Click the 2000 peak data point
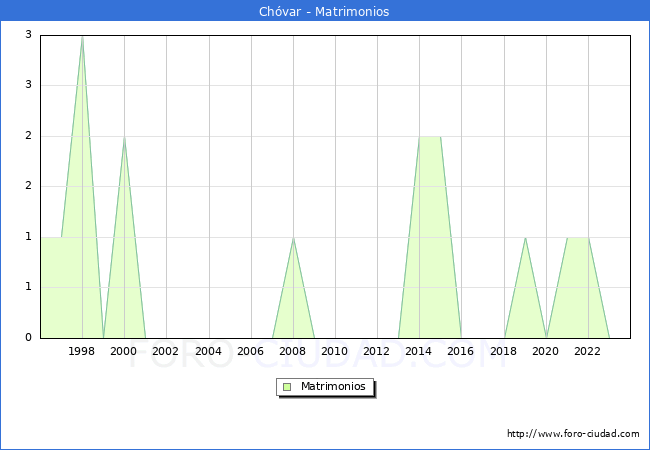650x450 pixels. (x=124, y=137)
